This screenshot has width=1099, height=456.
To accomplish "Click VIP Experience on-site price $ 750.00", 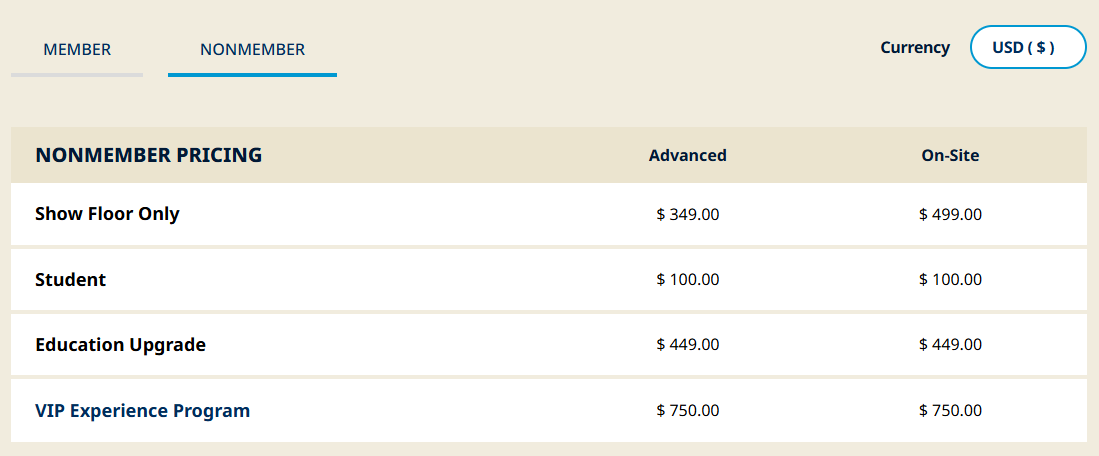I will click(x=950, y=410).
